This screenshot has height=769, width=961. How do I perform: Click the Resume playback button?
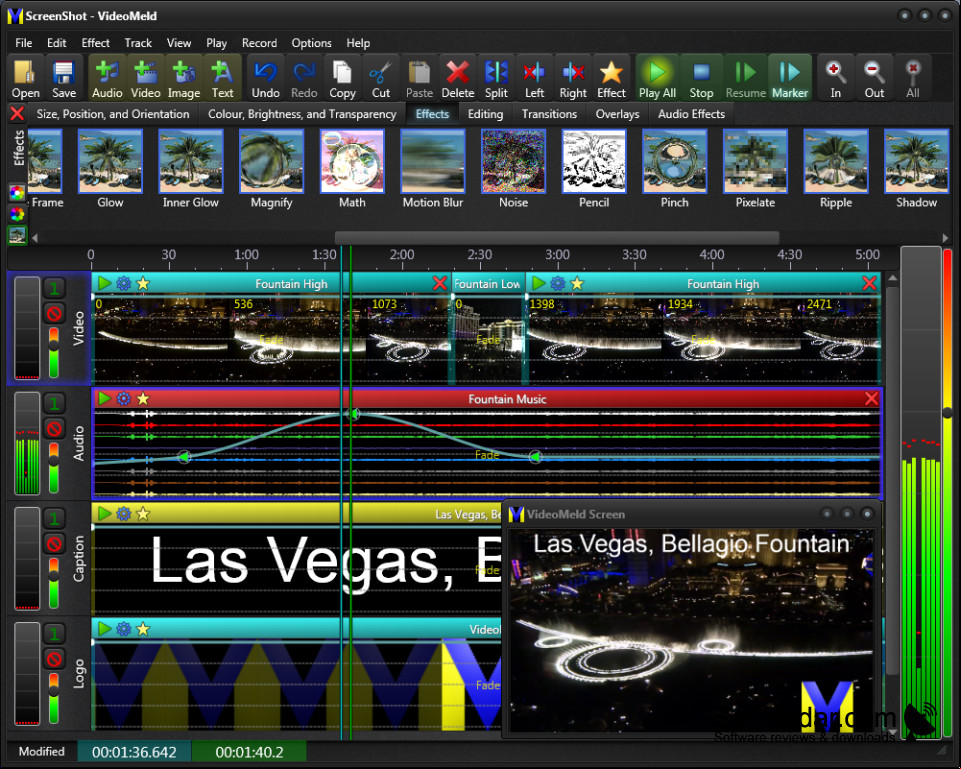click(x=745, y=78)
